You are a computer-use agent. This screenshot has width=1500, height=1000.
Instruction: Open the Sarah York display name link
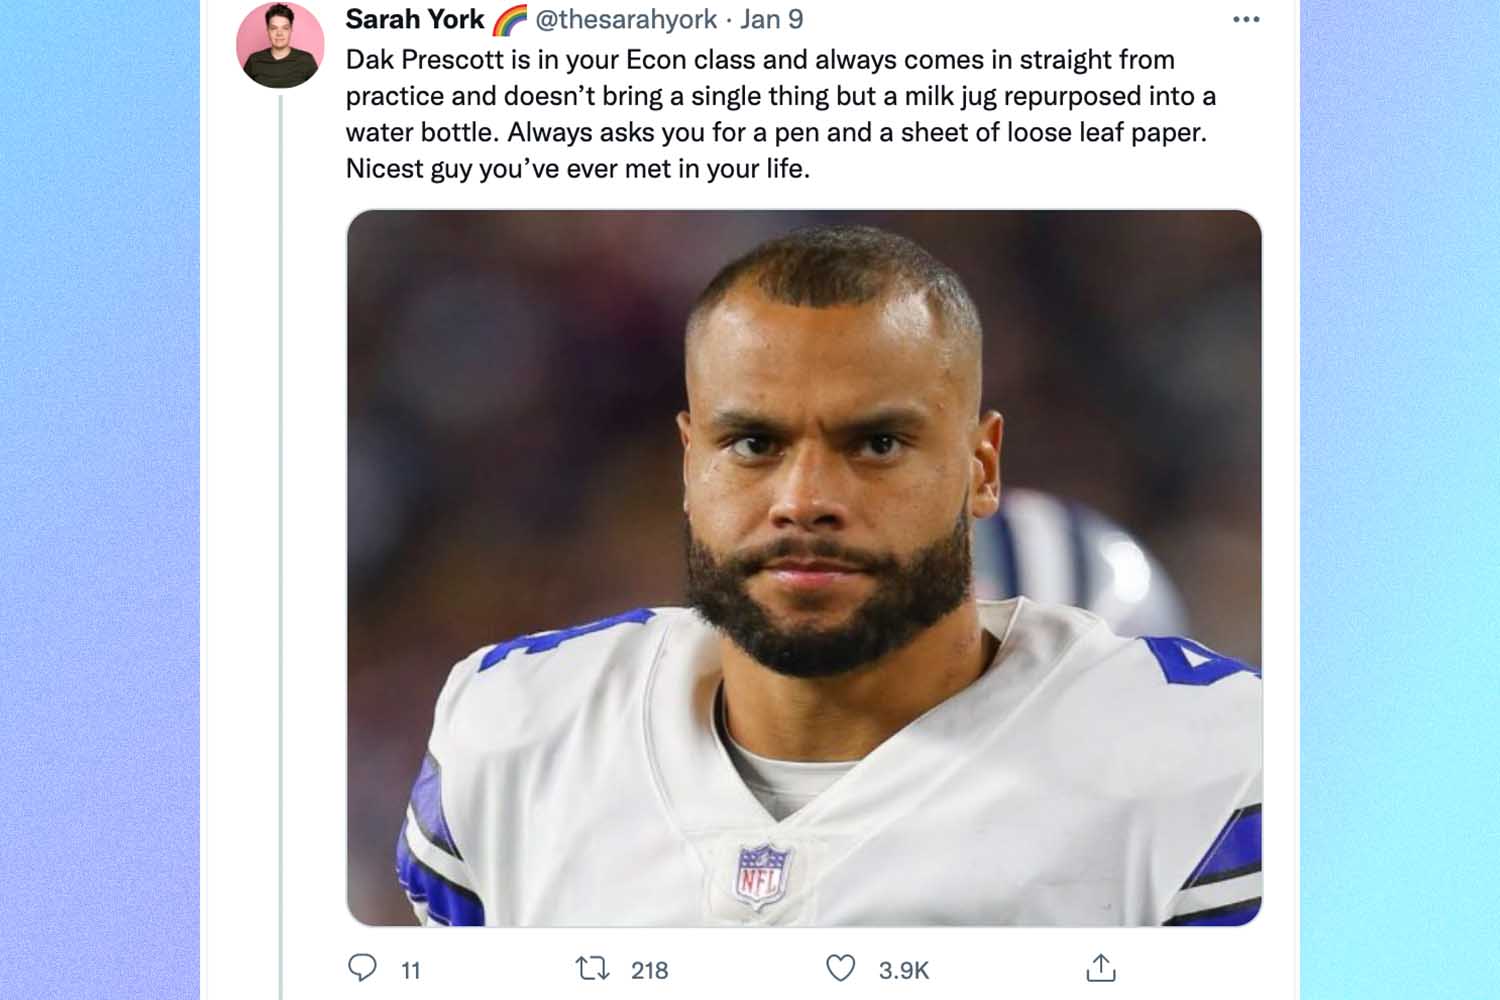414,20
